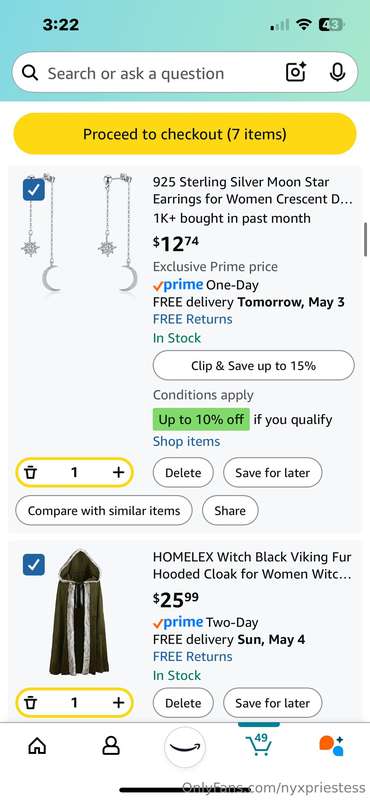Increase earrings quantity with plus button
Viewport: 370px width, 800px height.
(118, 472)
